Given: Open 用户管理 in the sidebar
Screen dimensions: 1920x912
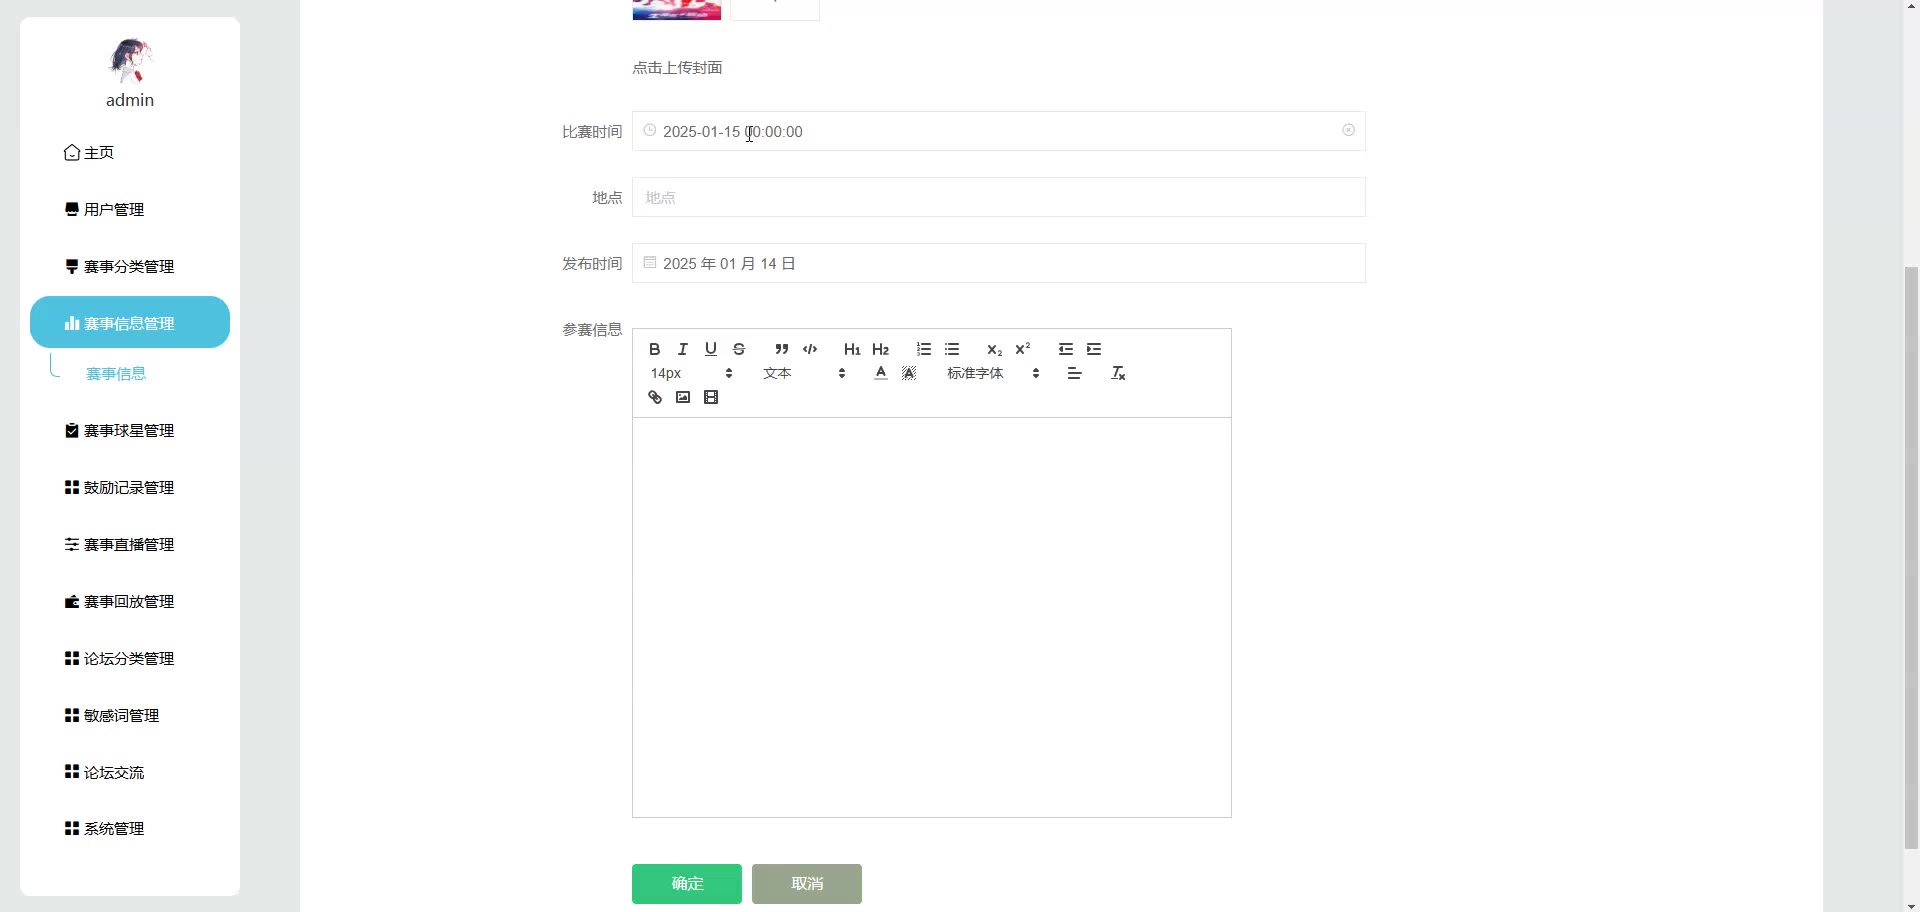Looking at the screenshot, I should (114, 210).
